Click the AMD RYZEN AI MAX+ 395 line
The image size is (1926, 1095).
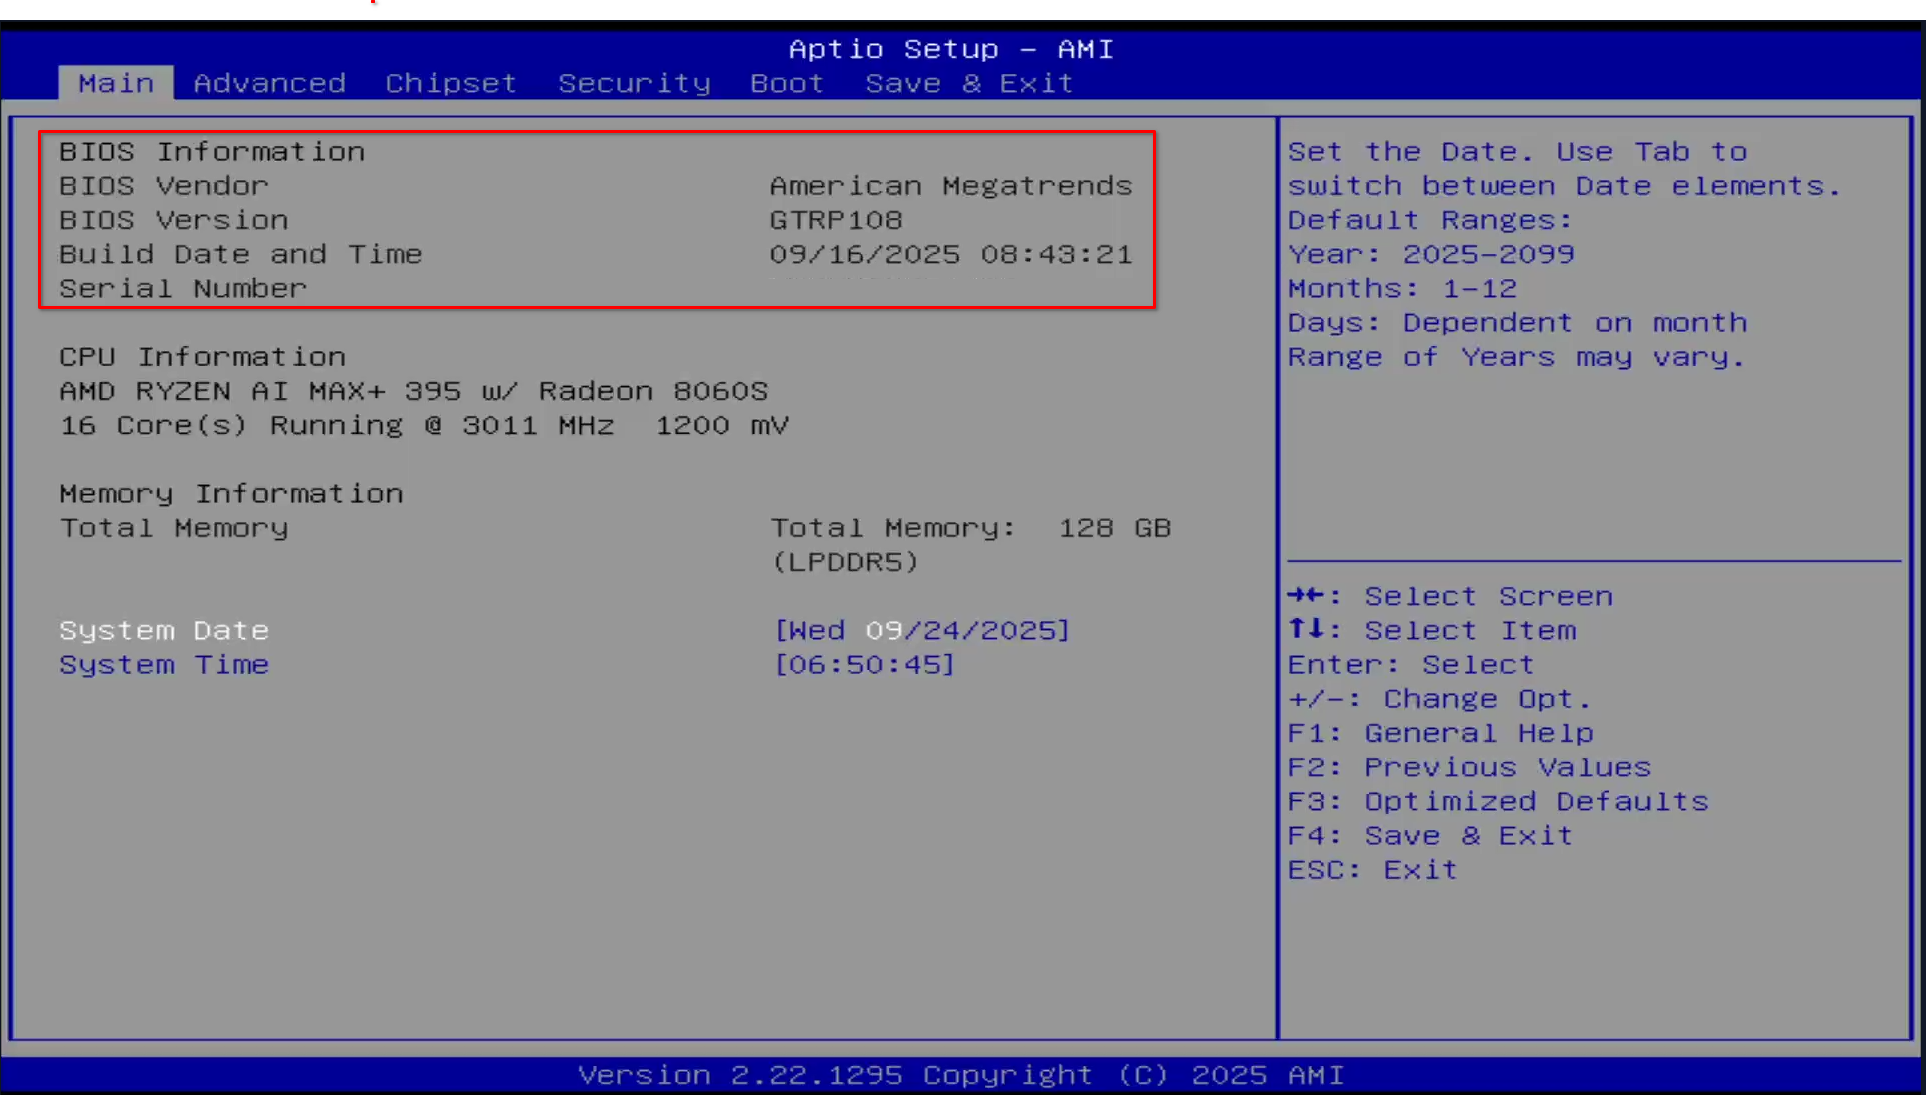coord(414,391)
